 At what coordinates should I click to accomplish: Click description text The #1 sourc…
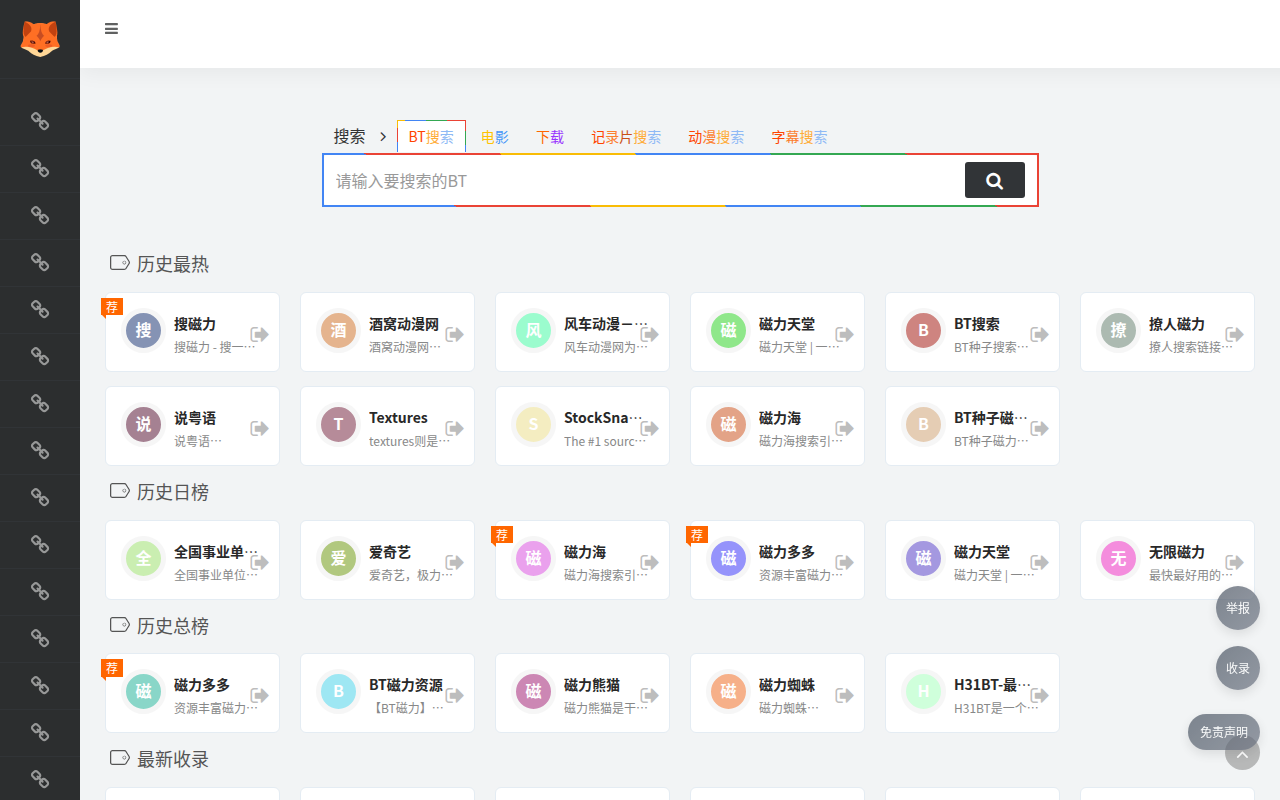pyautogui.click(x=605, y=441)
